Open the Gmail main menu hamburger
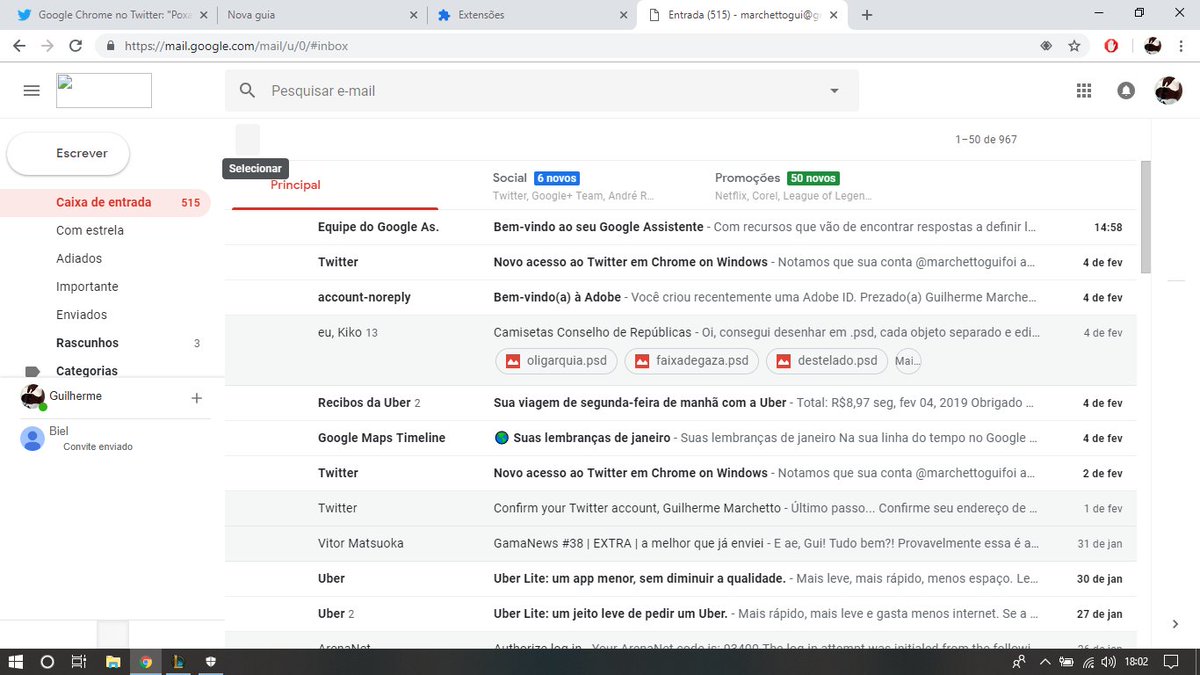Screen dimensions: 1200x675 31,91
